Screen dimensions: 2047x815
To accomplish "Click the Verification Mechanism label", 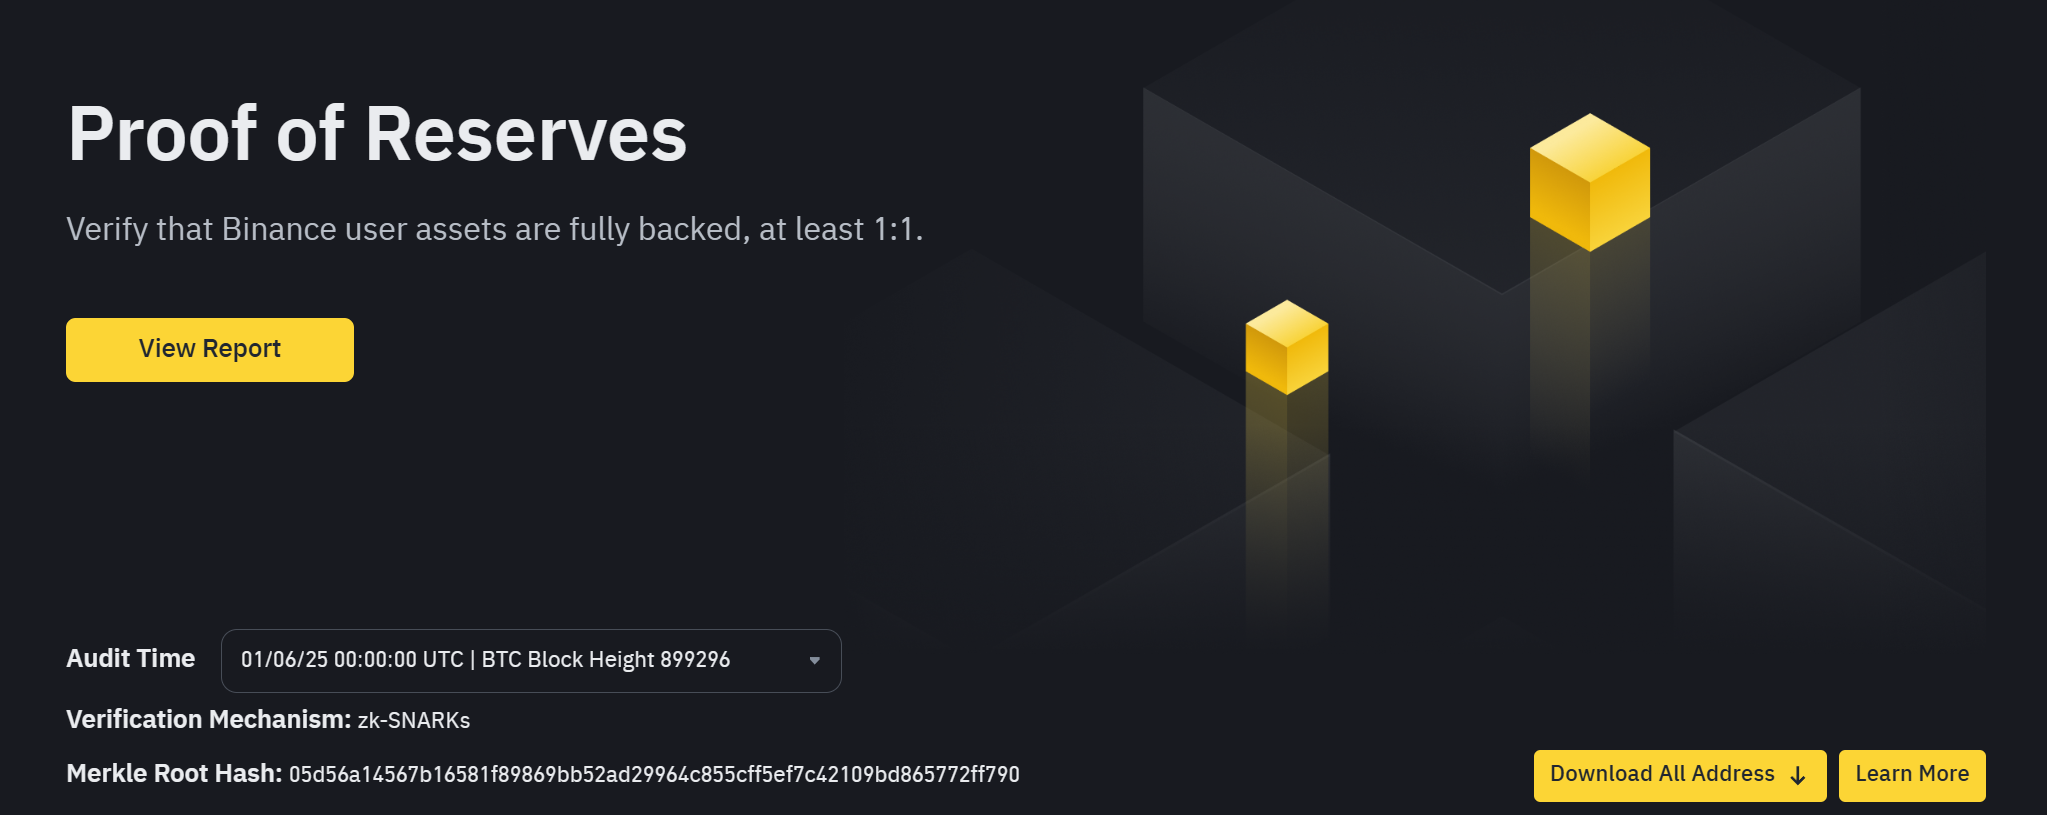I will [x=208, y=720].
